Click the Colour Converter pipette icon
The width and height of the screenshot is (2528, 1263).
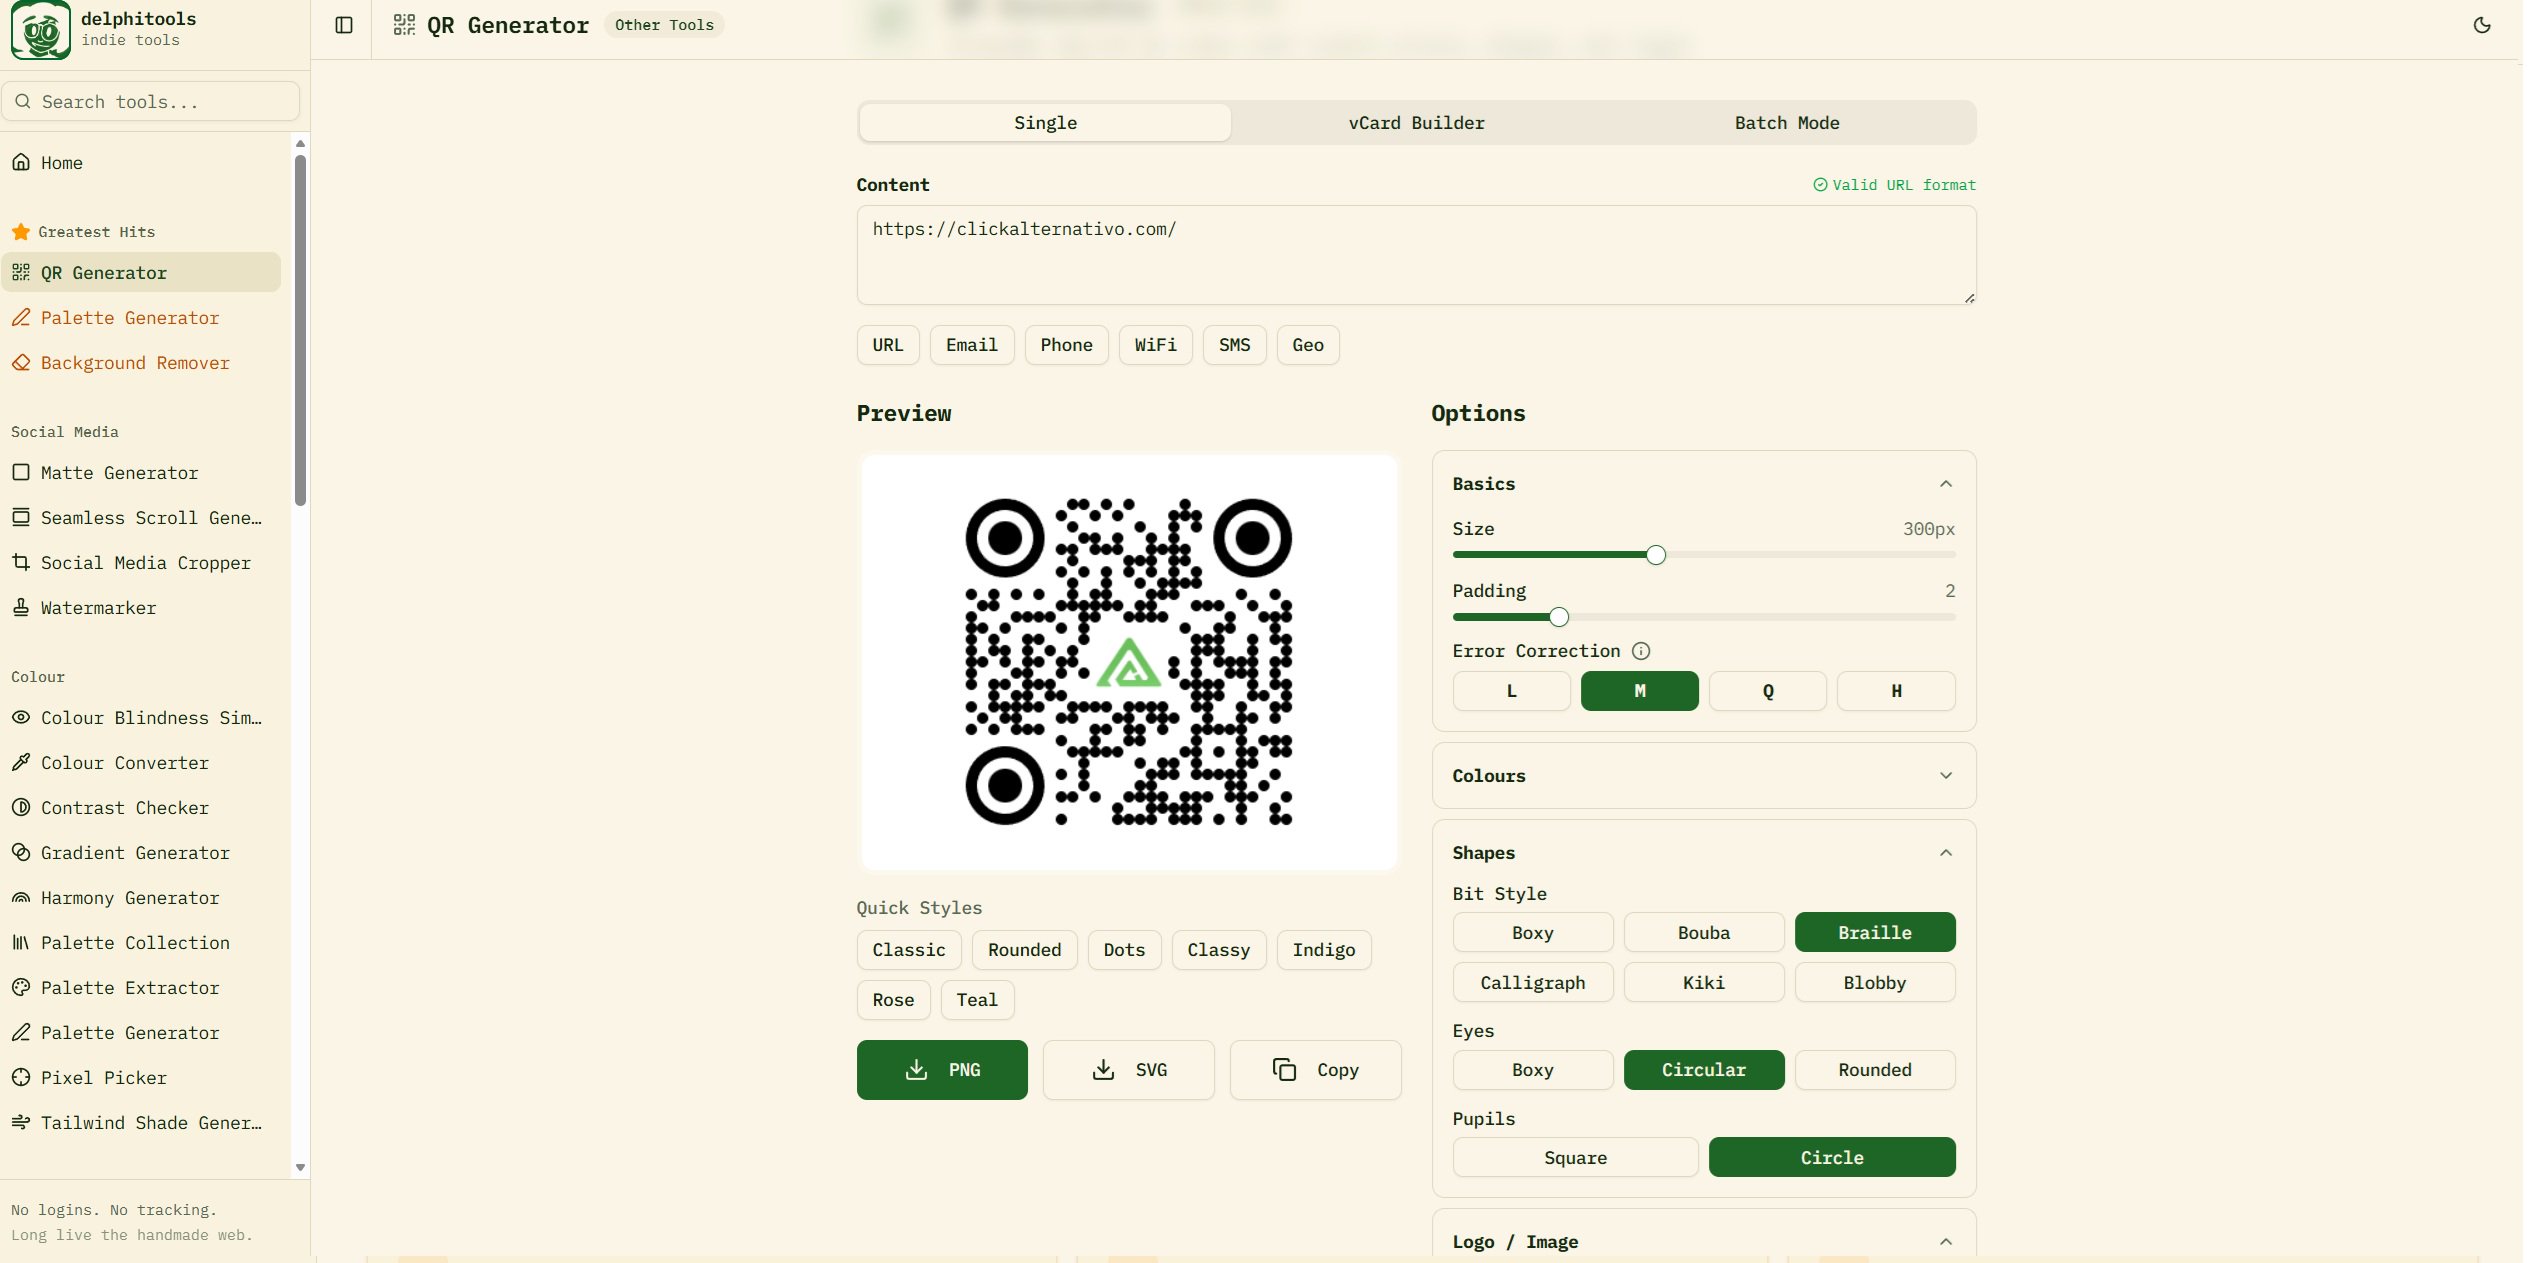point(21,762)
